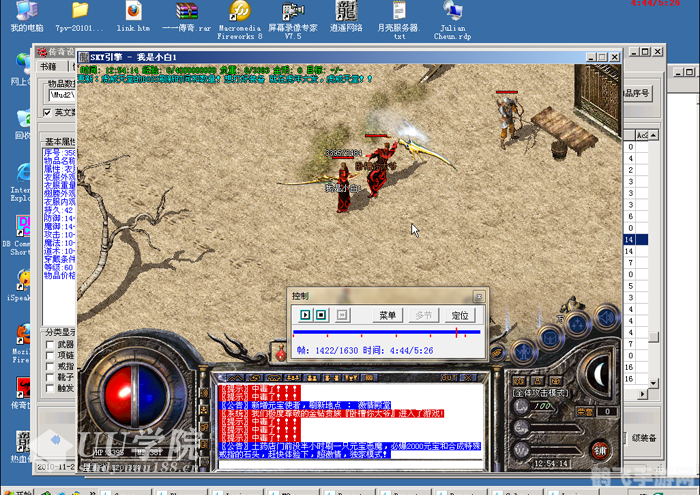Screen dimensions: 700x495
Task: Toggle the 戒指 category checkbox
Action: (50, 368)
